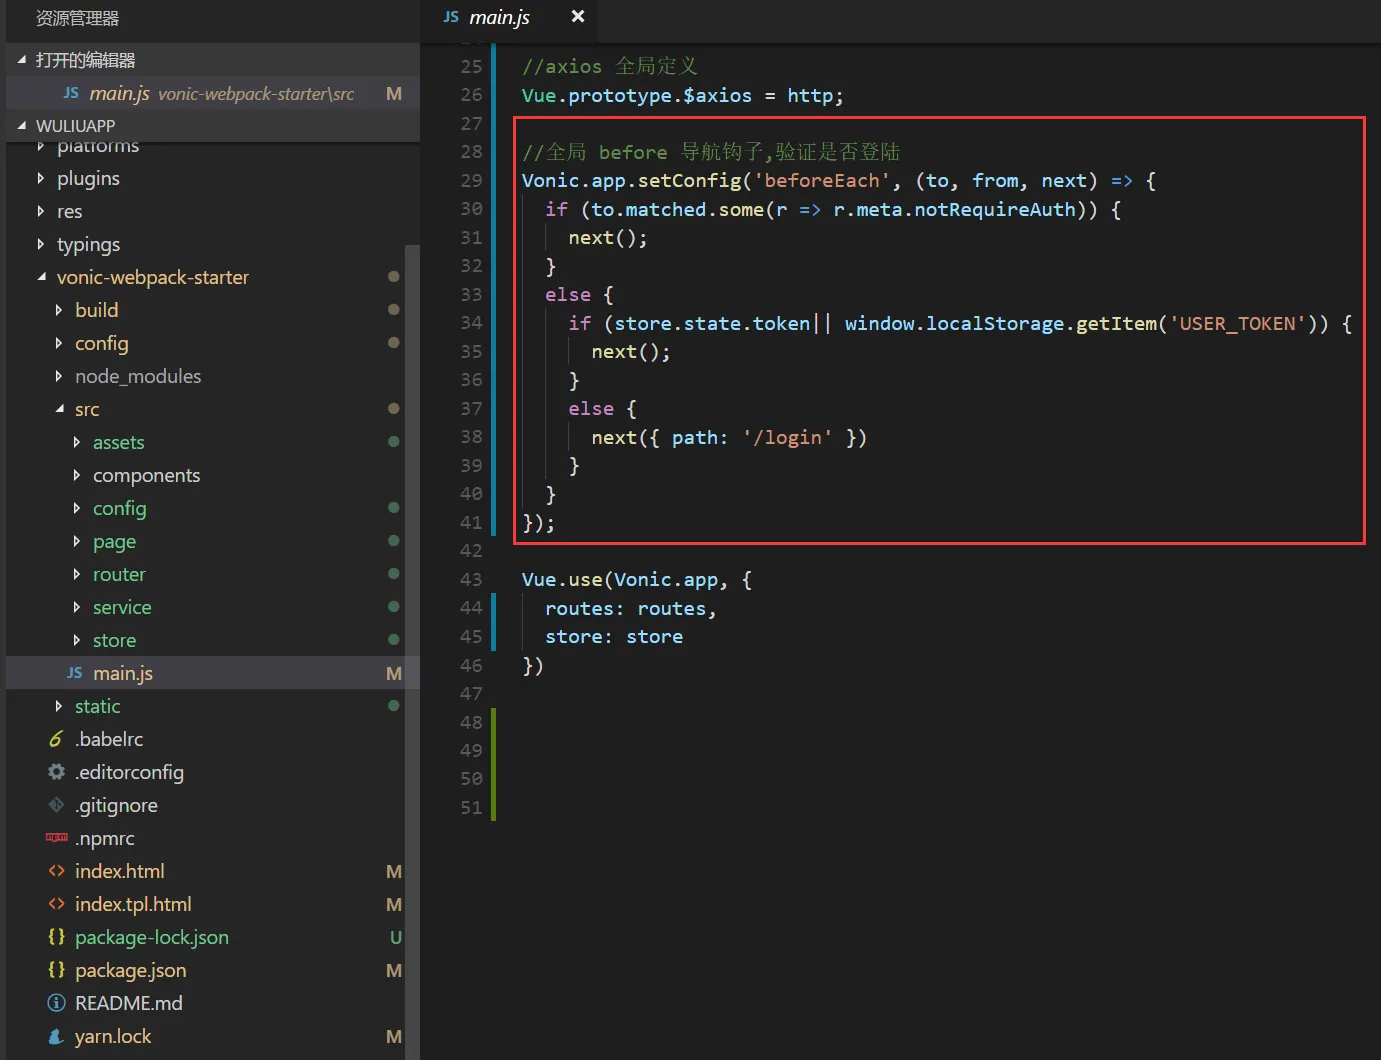The height and width of the screenshot is (1060, 1381).
Task: Click the yarn icon beside yarn.lock
Action: (56, 1036)
